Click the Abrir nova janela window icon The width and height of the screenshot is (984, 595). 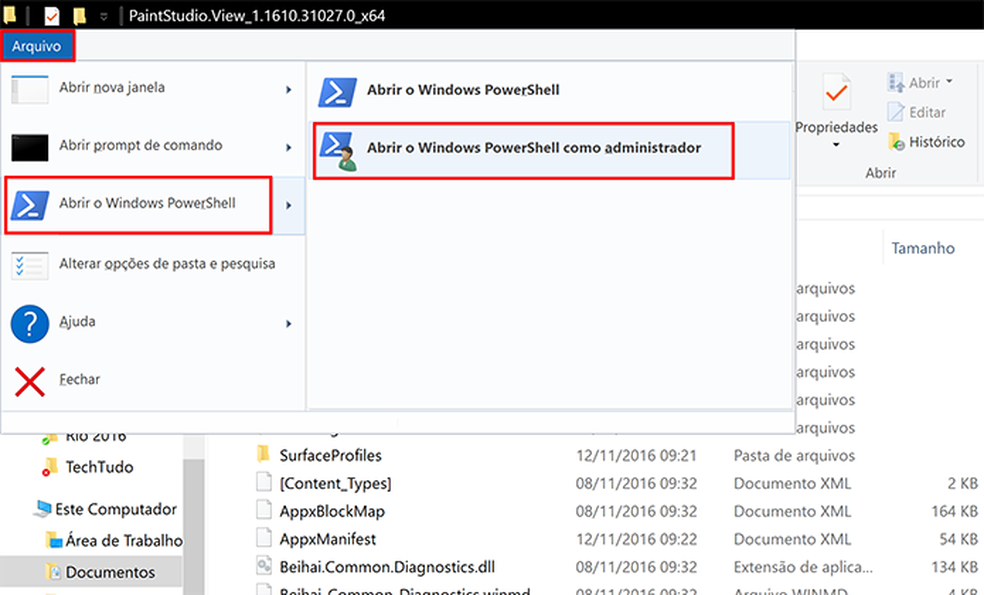click(29, 89)
